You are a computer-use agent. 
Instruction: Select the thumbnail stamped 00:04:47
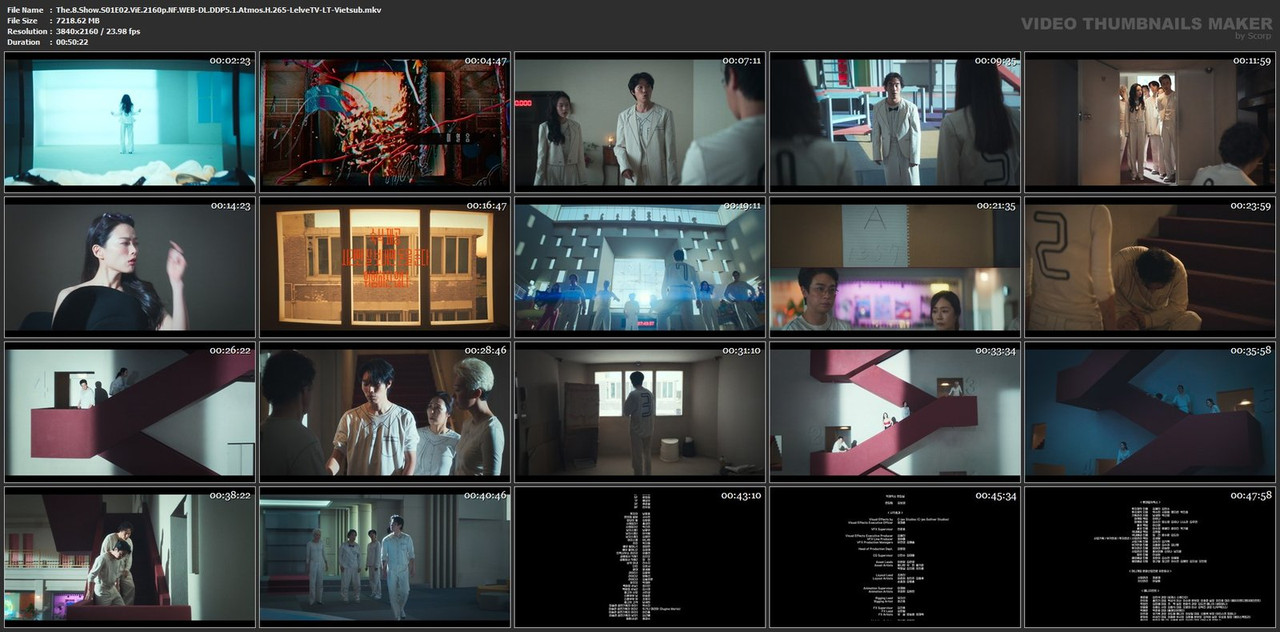(385, 120)
